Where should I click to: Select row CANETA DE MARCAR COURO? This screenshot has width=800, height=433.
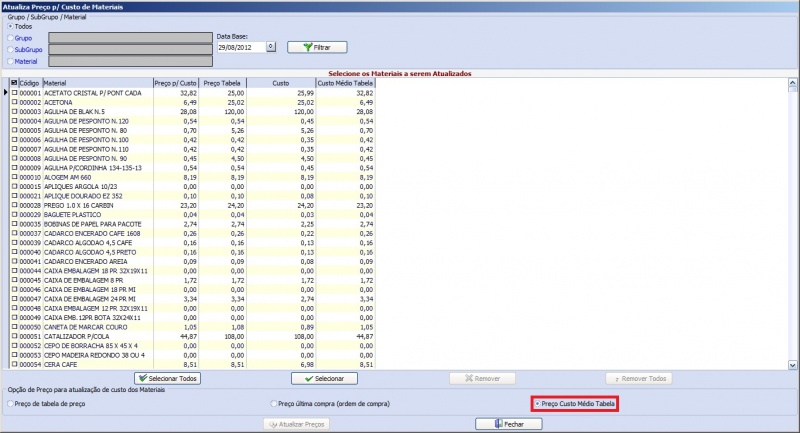[x=192, y=327]
